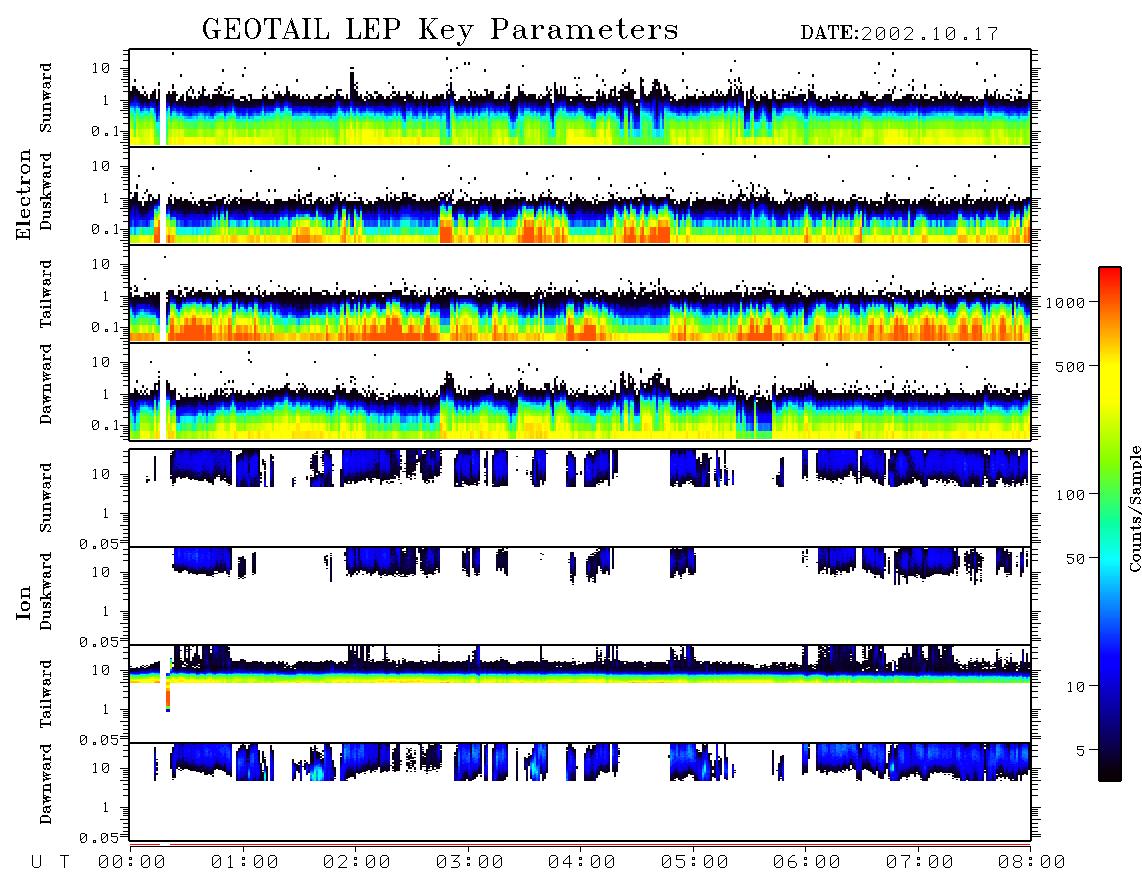The width and height of the screenshot is (1142, 880).
Task: Click the Ion "Dawnward" panel label
Action: click(45, 783)
